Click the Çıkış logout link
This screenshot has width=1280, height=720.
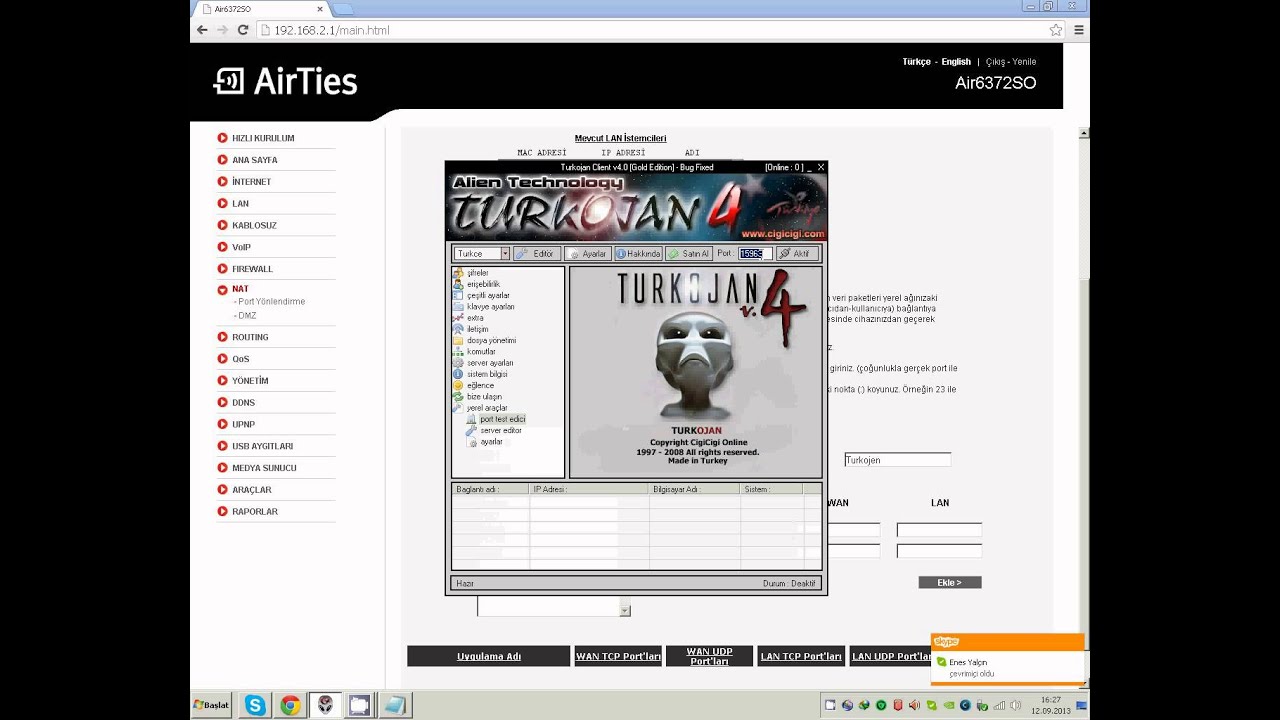pyautogui.click(x=996, y=62)
